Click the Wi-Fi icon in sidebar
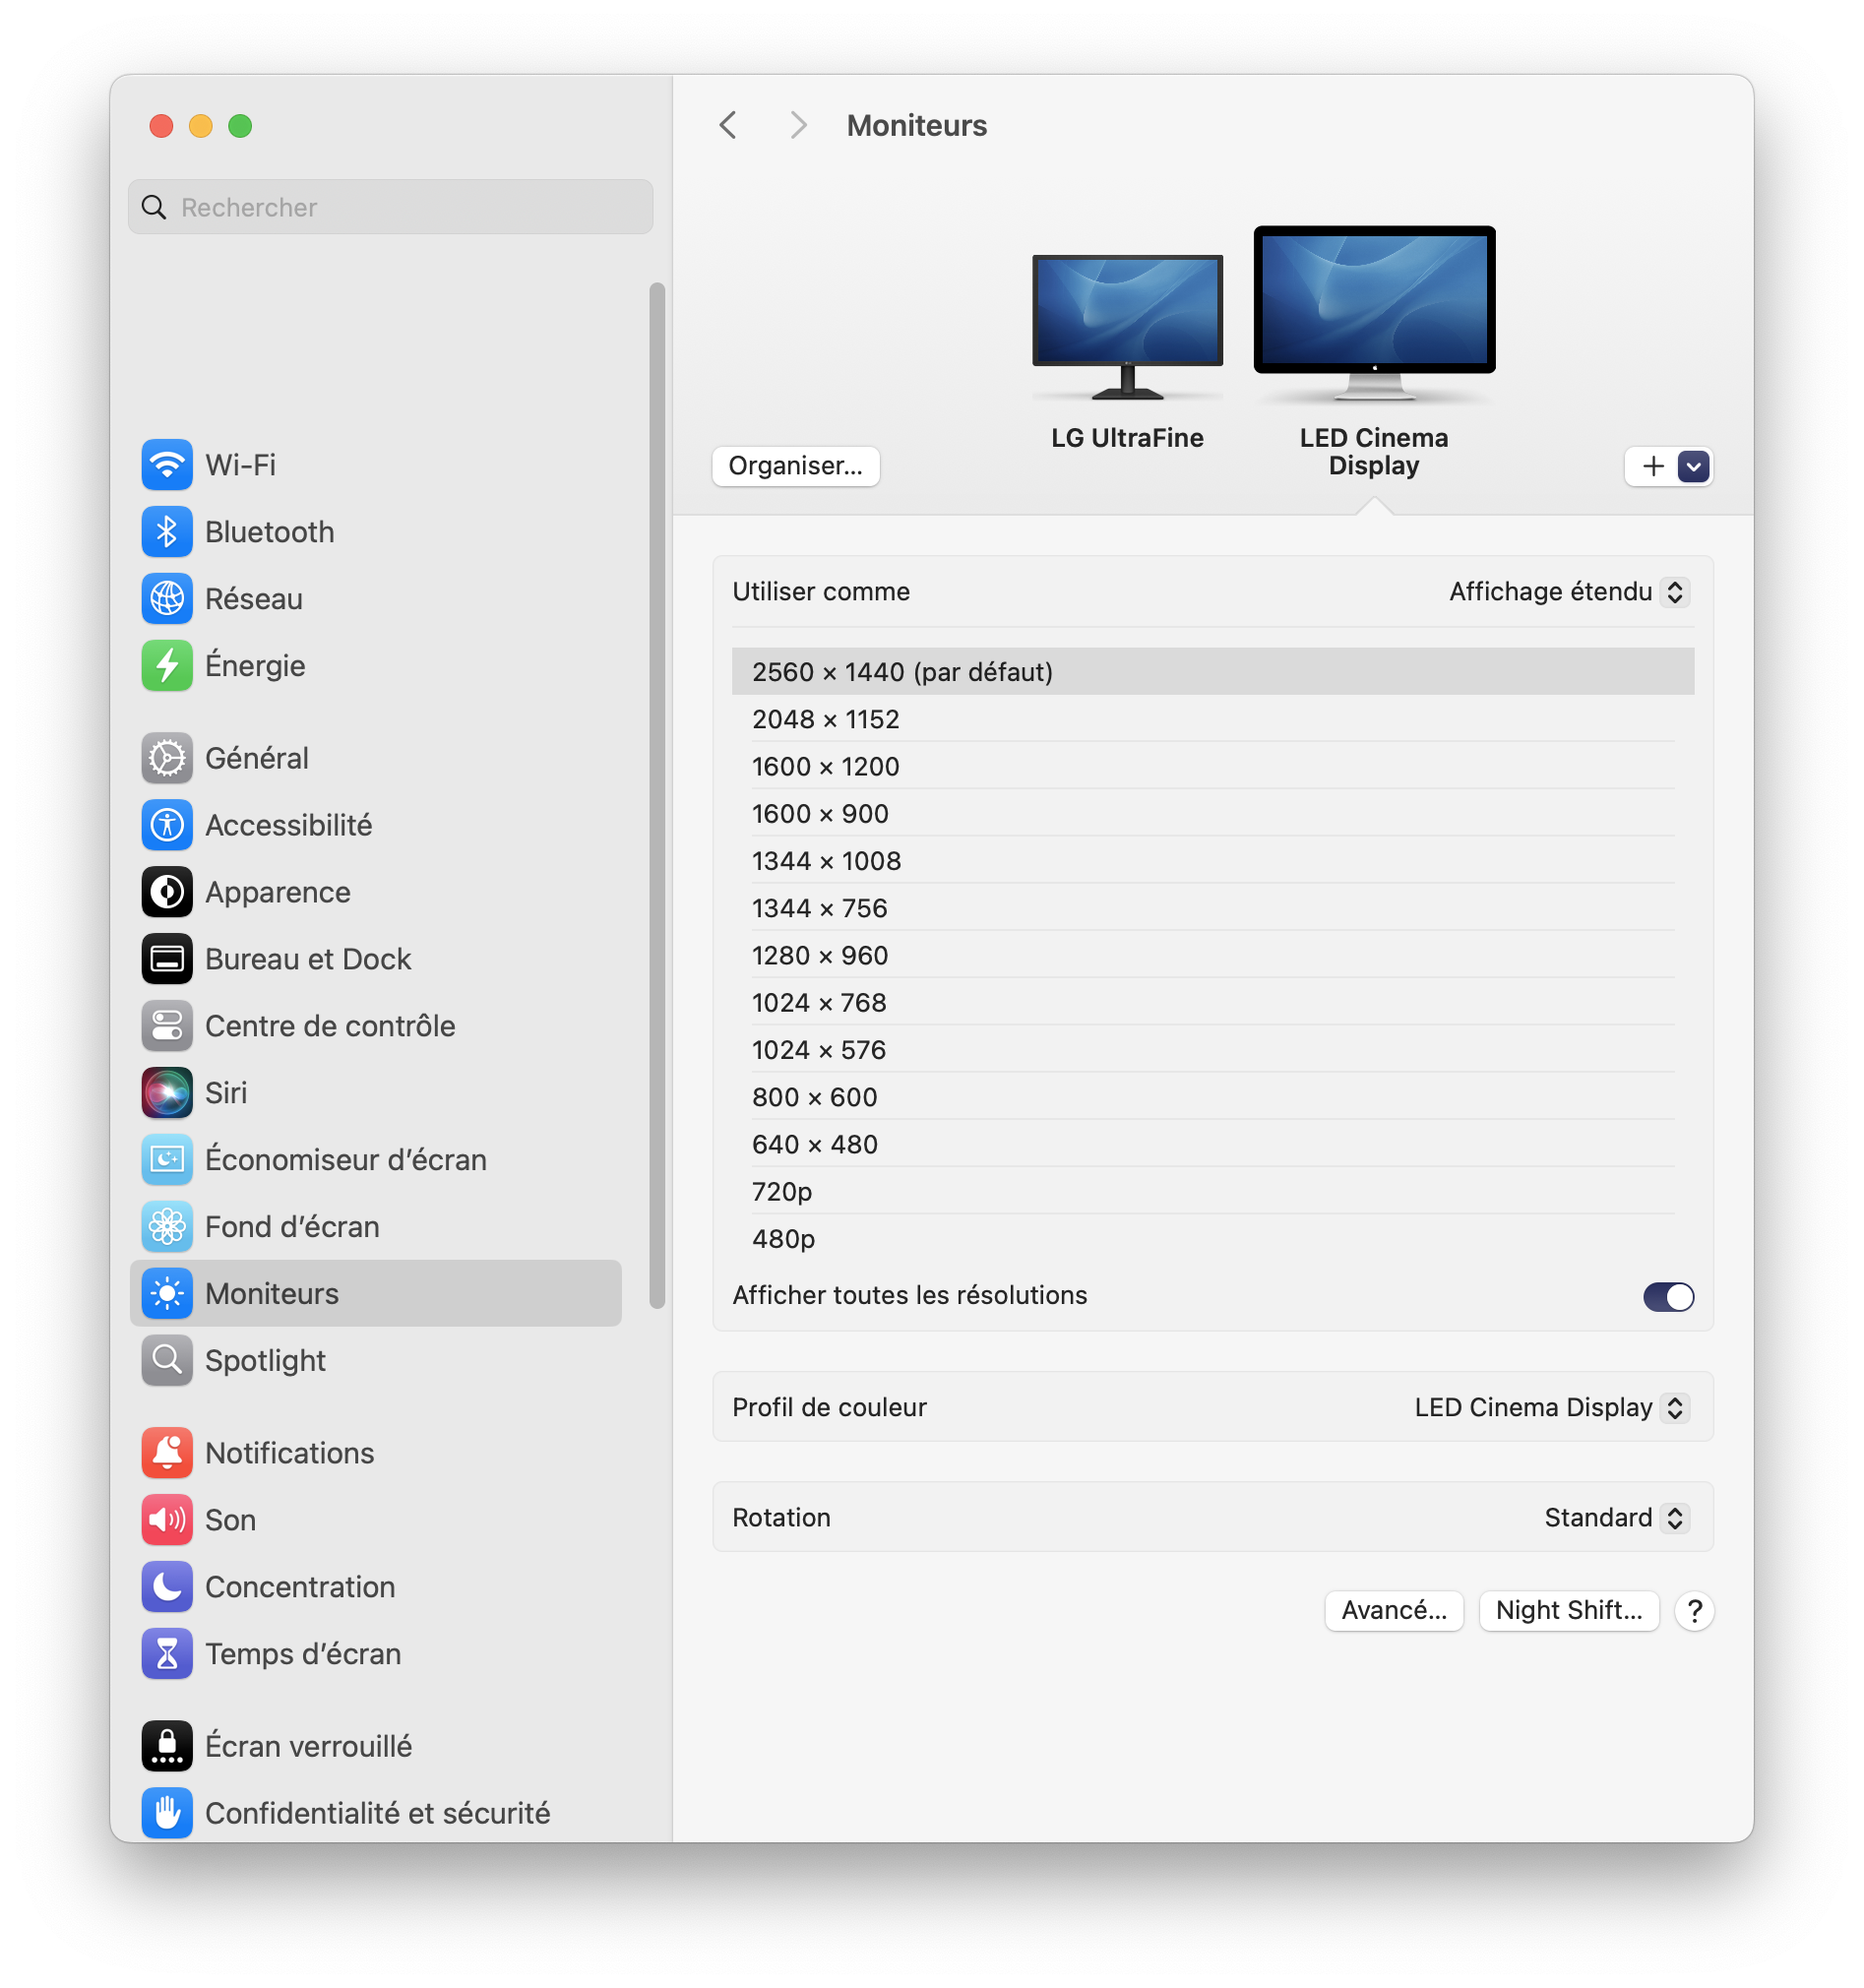 (x=167, y=465)
